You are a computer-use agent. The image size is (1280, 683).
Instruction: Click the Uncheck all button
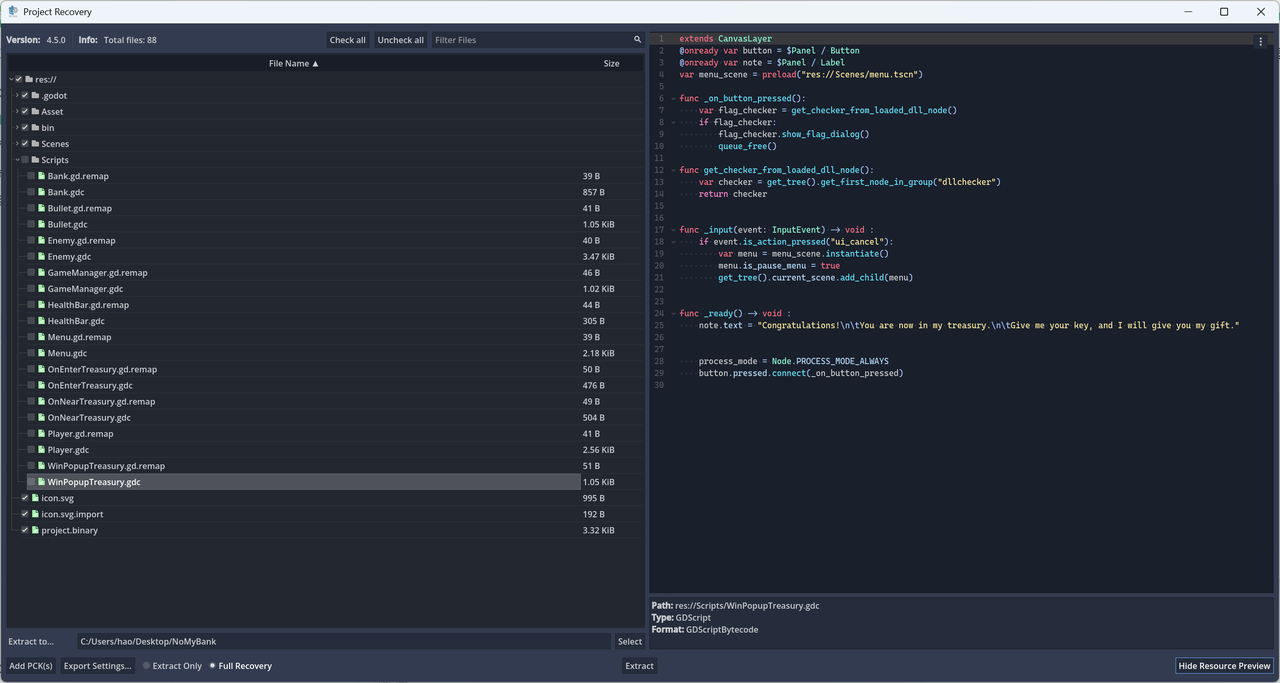click(400, 40)
